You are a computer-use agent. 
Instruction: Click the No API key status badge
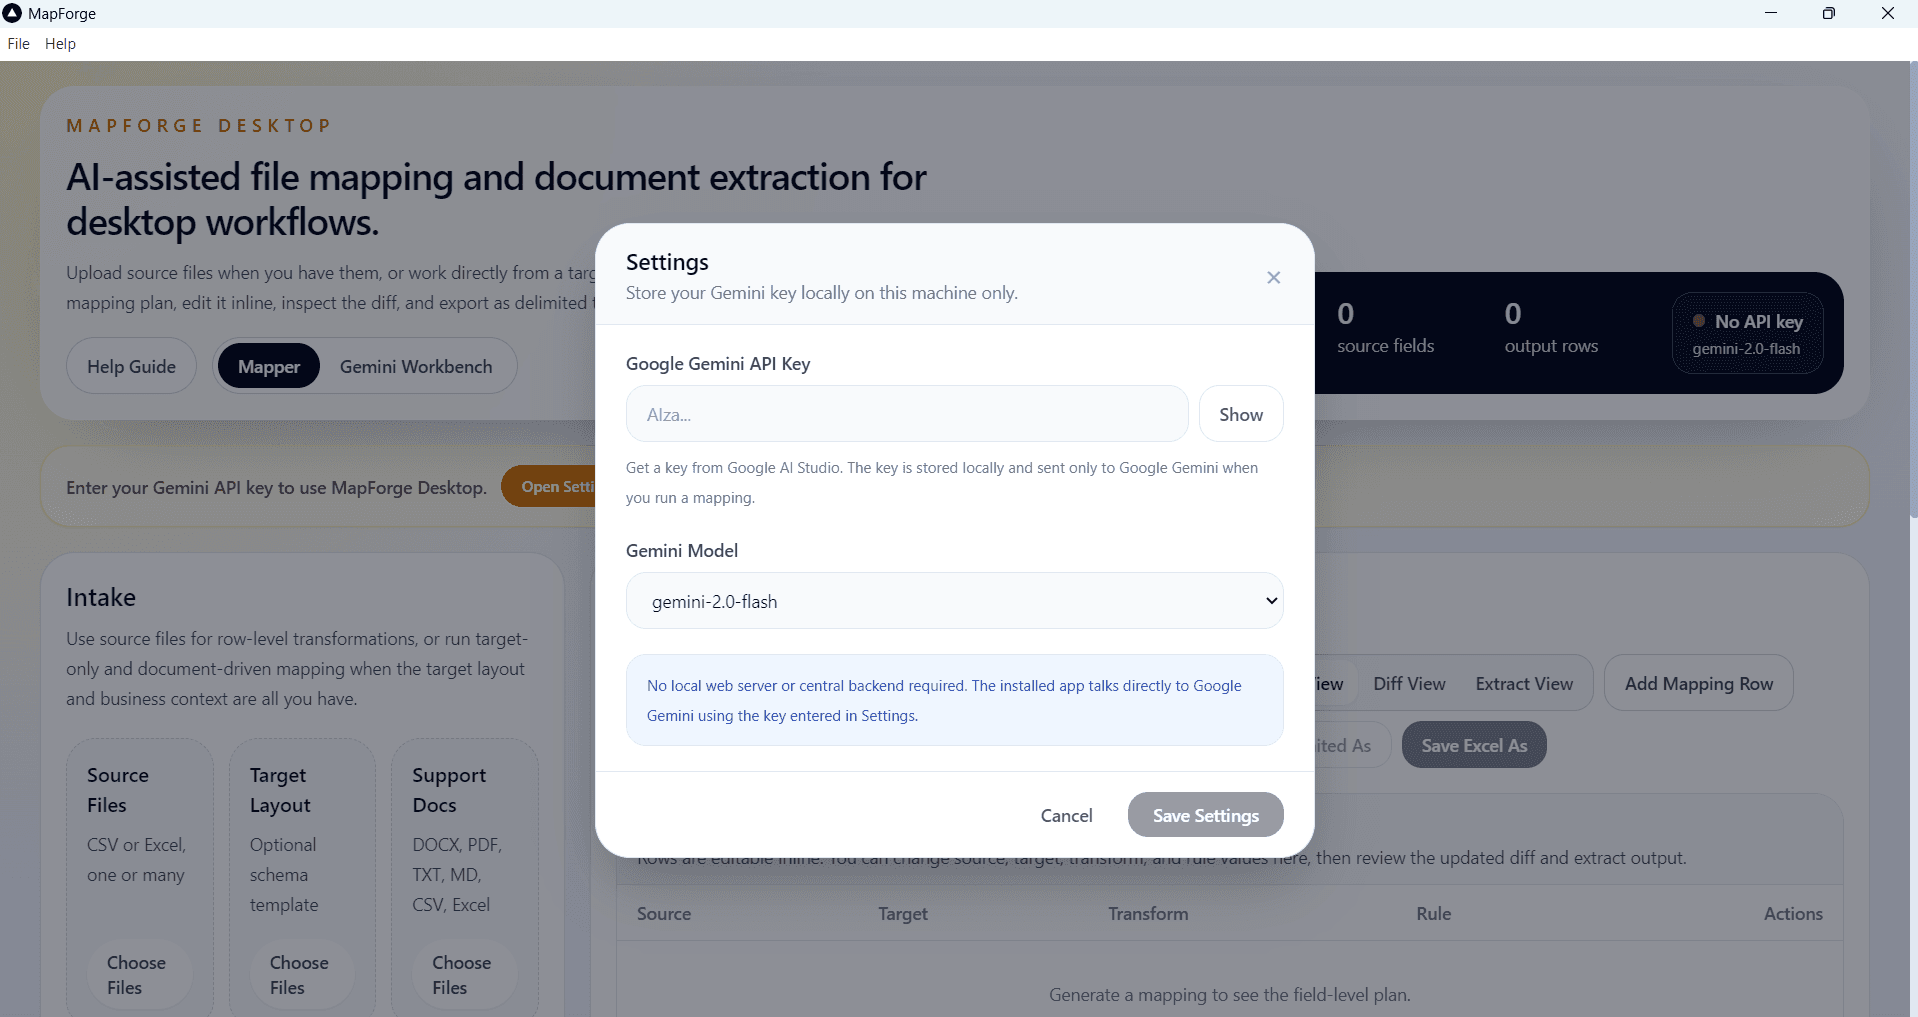point(1747,333)
